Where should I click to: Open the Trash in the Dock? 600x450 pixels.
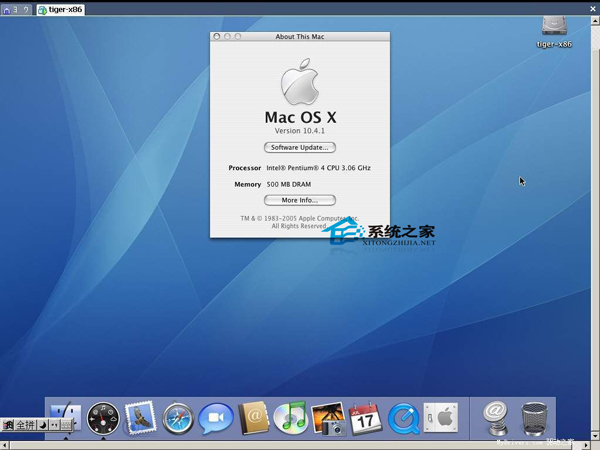535,417
